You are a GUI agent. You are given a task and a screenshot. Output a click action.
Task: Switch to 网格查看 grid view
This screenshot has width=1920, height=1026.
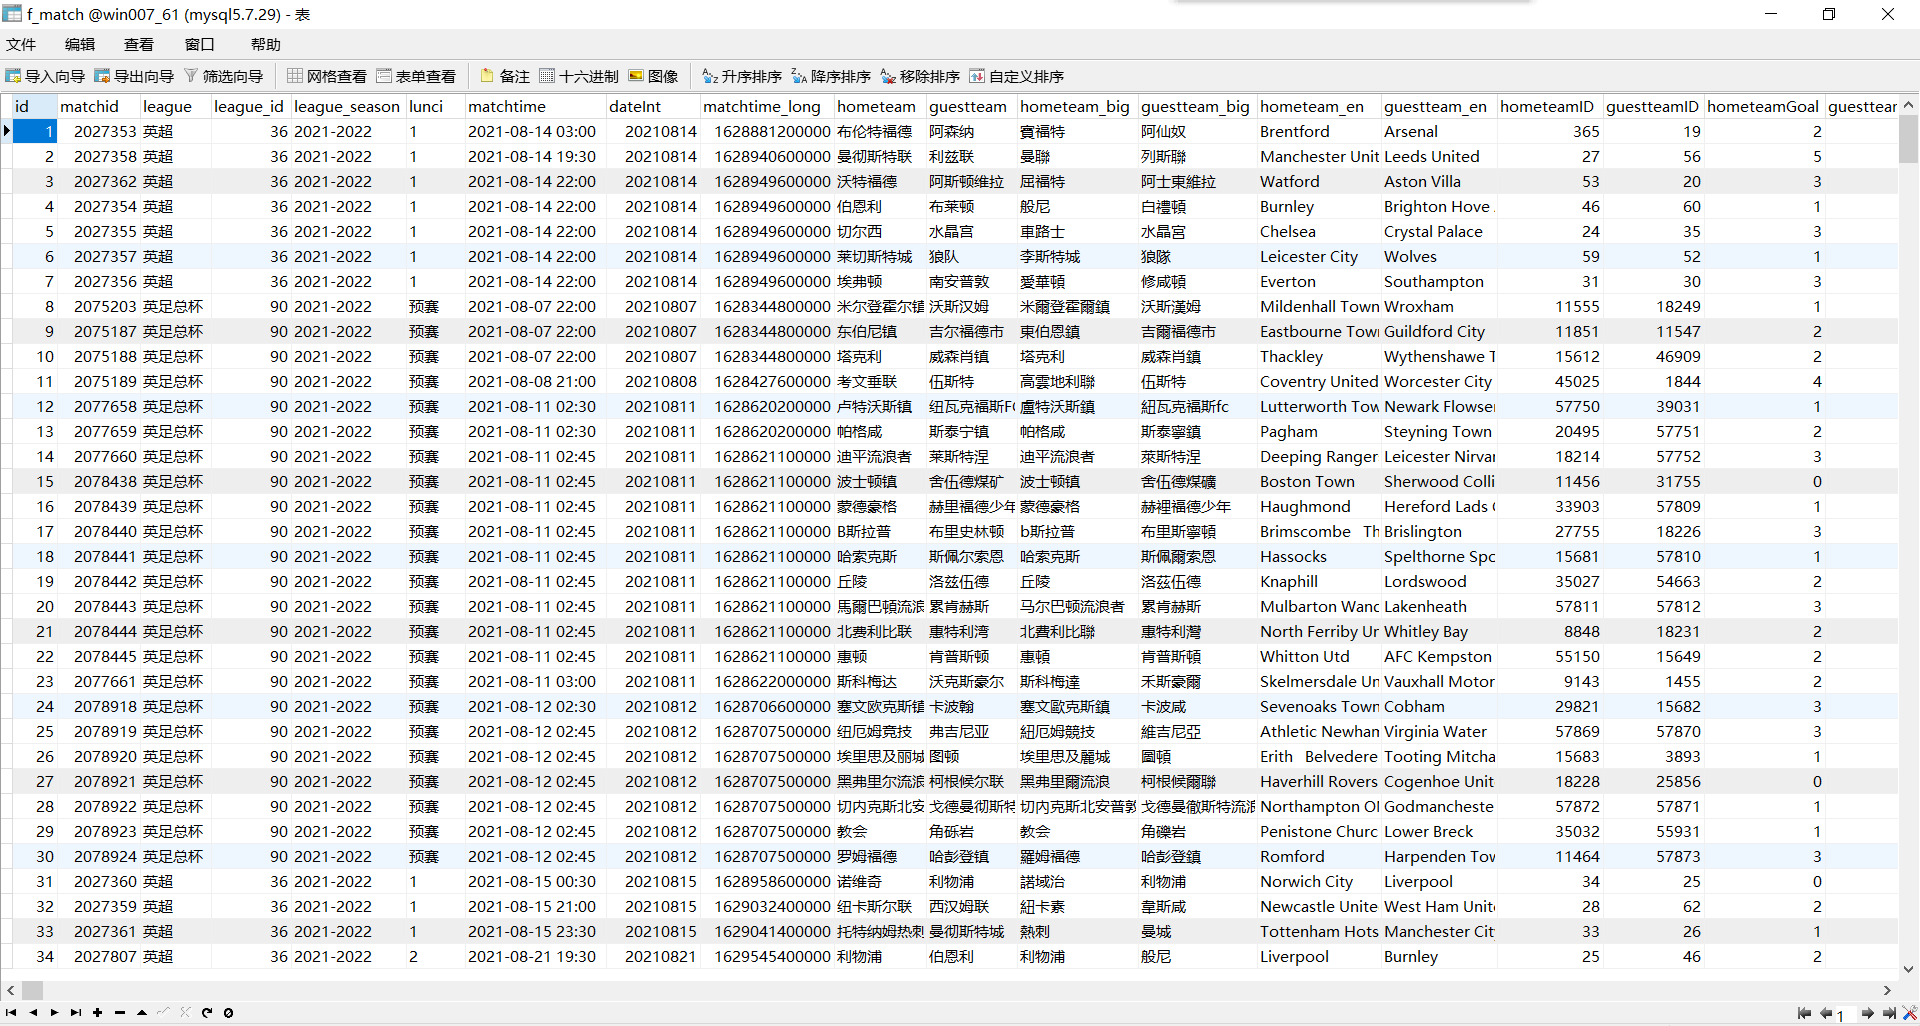pyautogui.click(x=327, y=76)
